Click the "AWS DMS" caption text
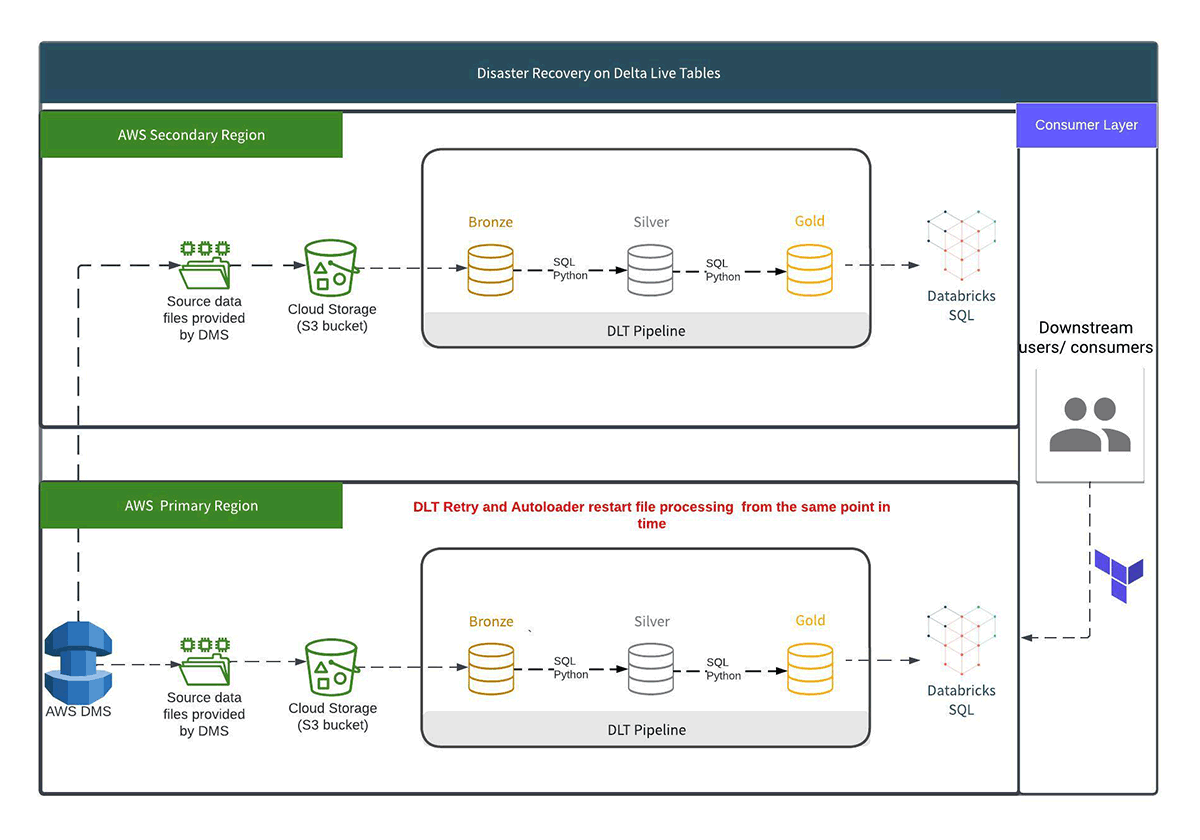 pos(78,712)
